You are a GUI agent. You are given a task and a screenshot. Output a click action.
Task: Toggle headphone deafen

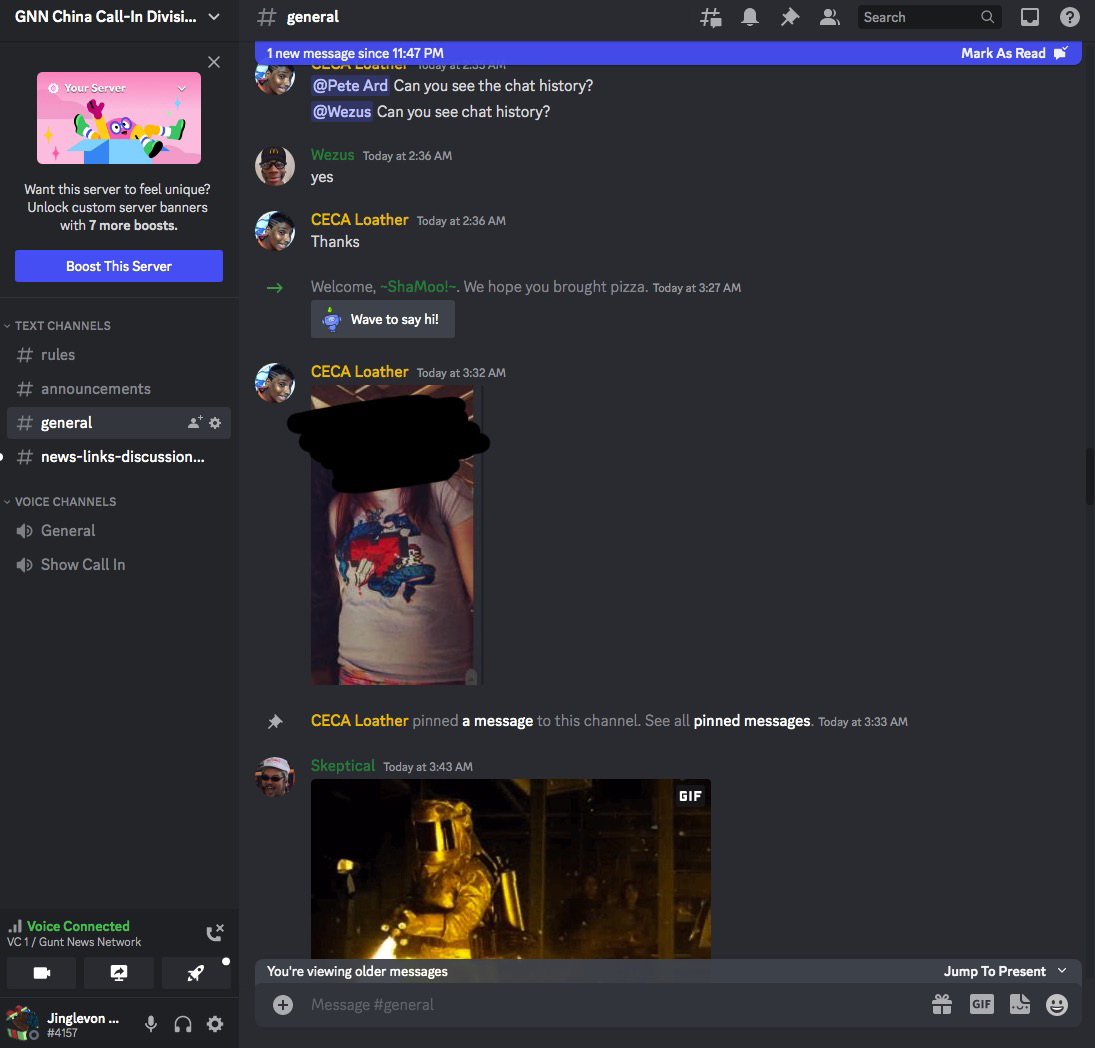(x=183, y=1024)
